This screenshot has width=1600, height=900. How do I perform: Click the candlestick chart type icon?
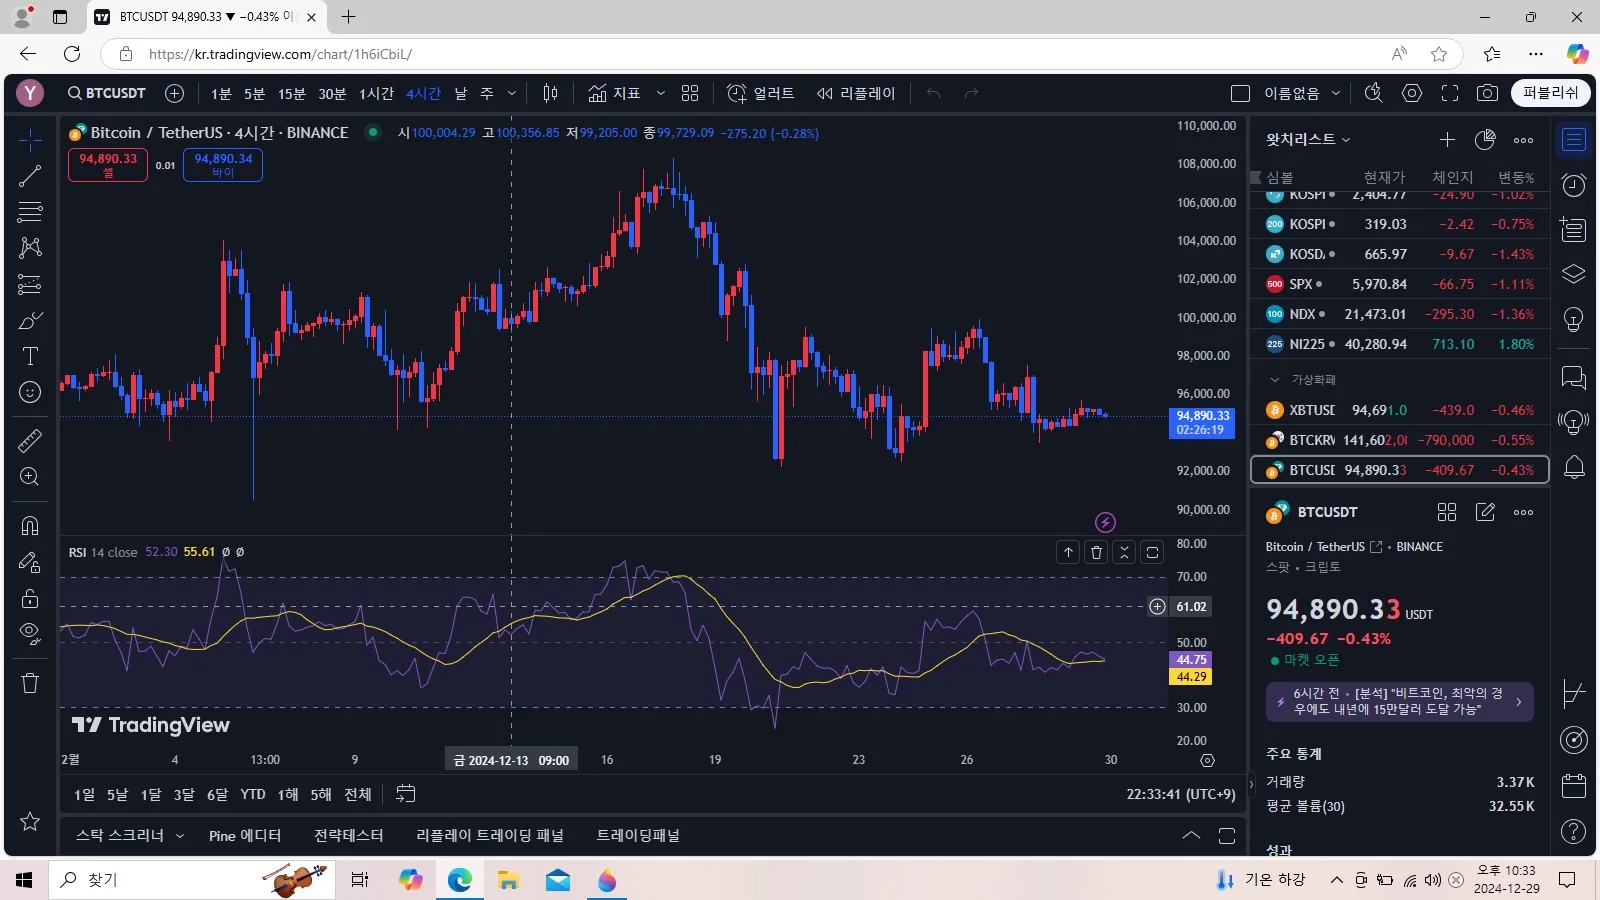coord(550,93)
